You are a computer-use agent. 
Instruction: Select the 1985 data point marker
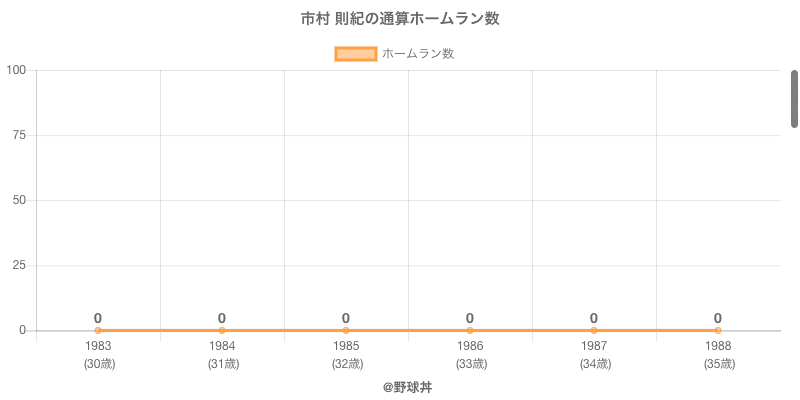point(346,330)
